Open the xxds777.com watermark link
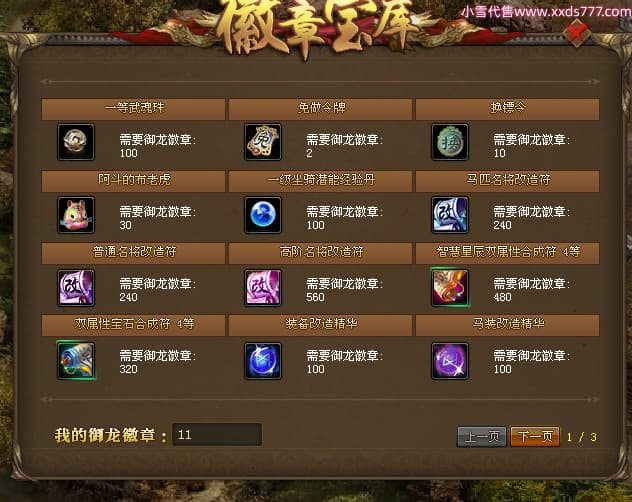 pos(546,11)
